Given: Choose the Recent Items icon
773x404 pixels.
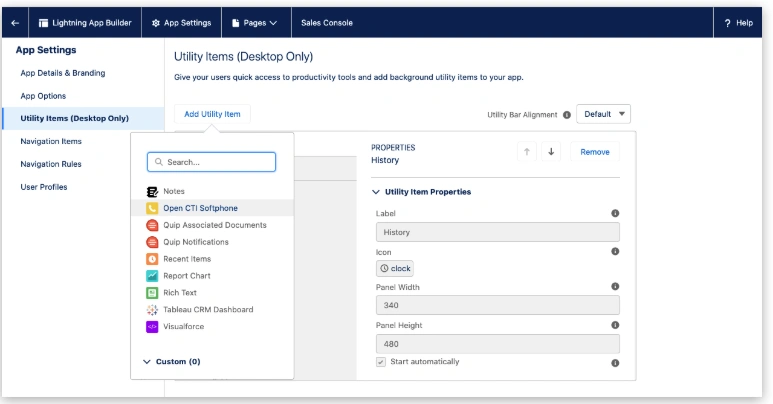Looking at the screenshot, I should click(x=152, y=259).
